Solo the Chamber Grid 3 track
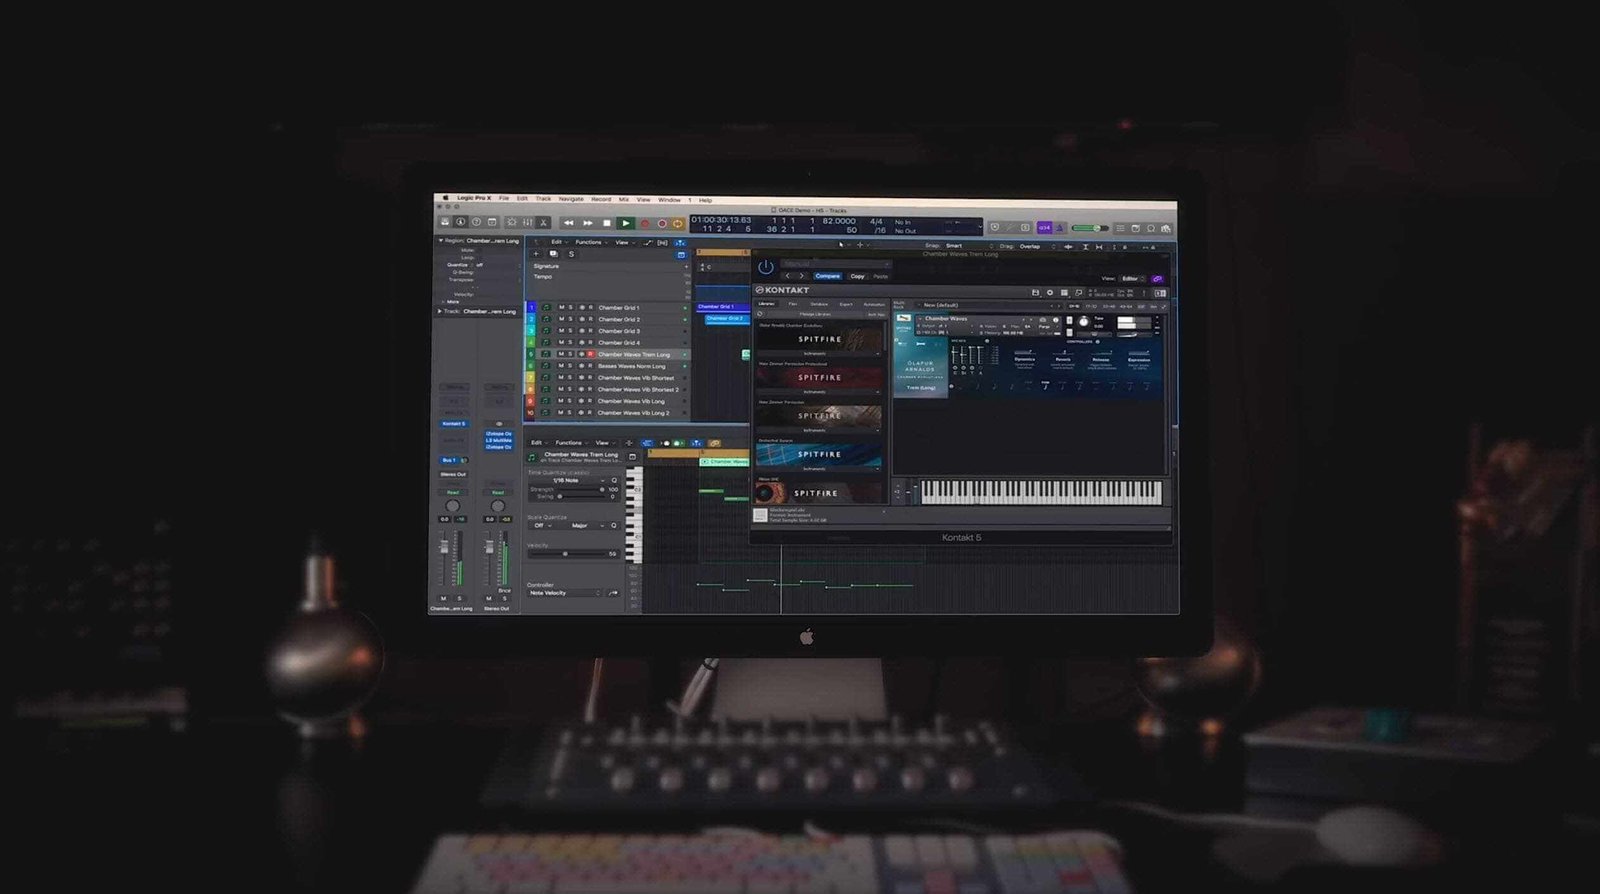 point(571,331)
